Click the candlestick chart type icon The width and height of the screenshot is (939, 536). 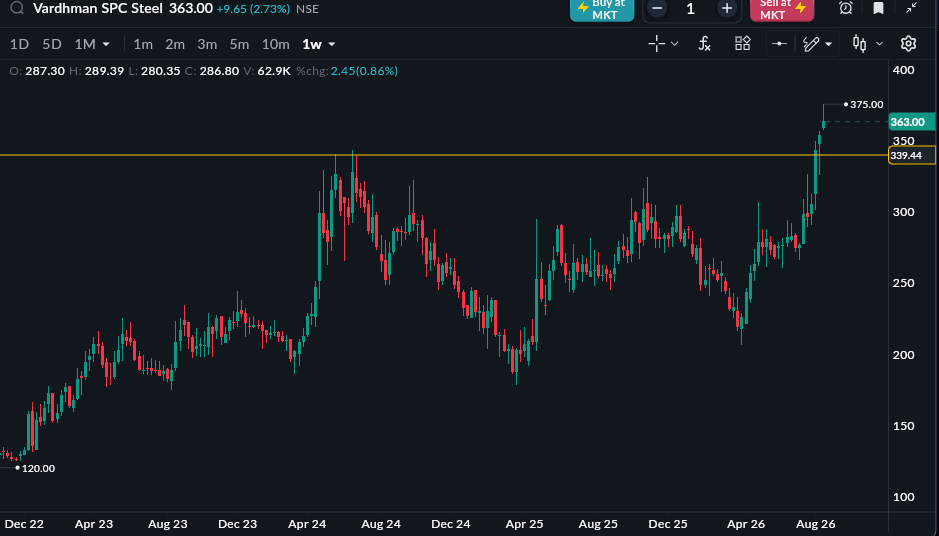coord(859,44)
